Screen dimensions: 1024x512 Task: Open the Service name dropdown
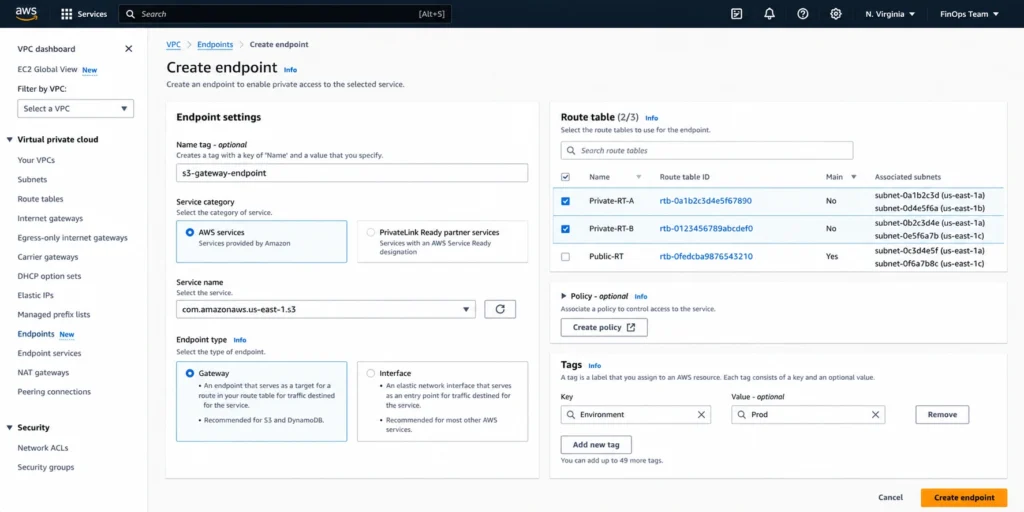326,310
